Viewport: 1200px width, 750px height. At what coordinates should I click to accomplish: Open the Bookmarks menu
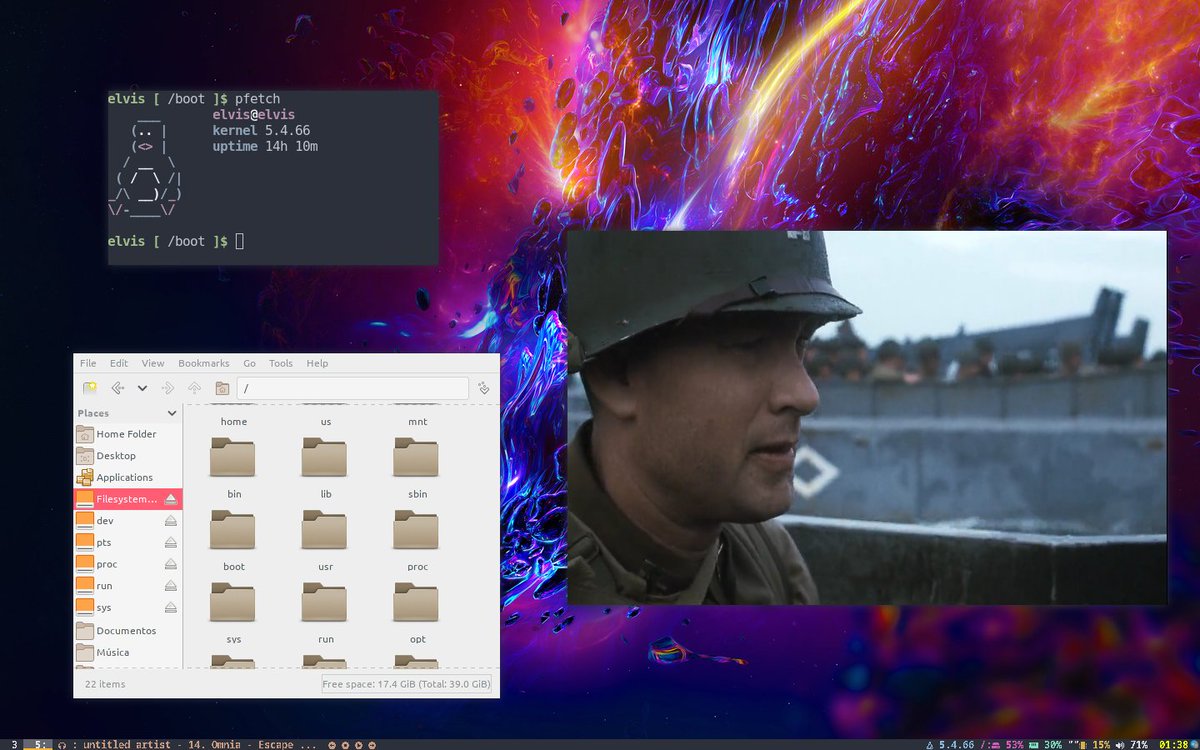[x=204, y=363]
